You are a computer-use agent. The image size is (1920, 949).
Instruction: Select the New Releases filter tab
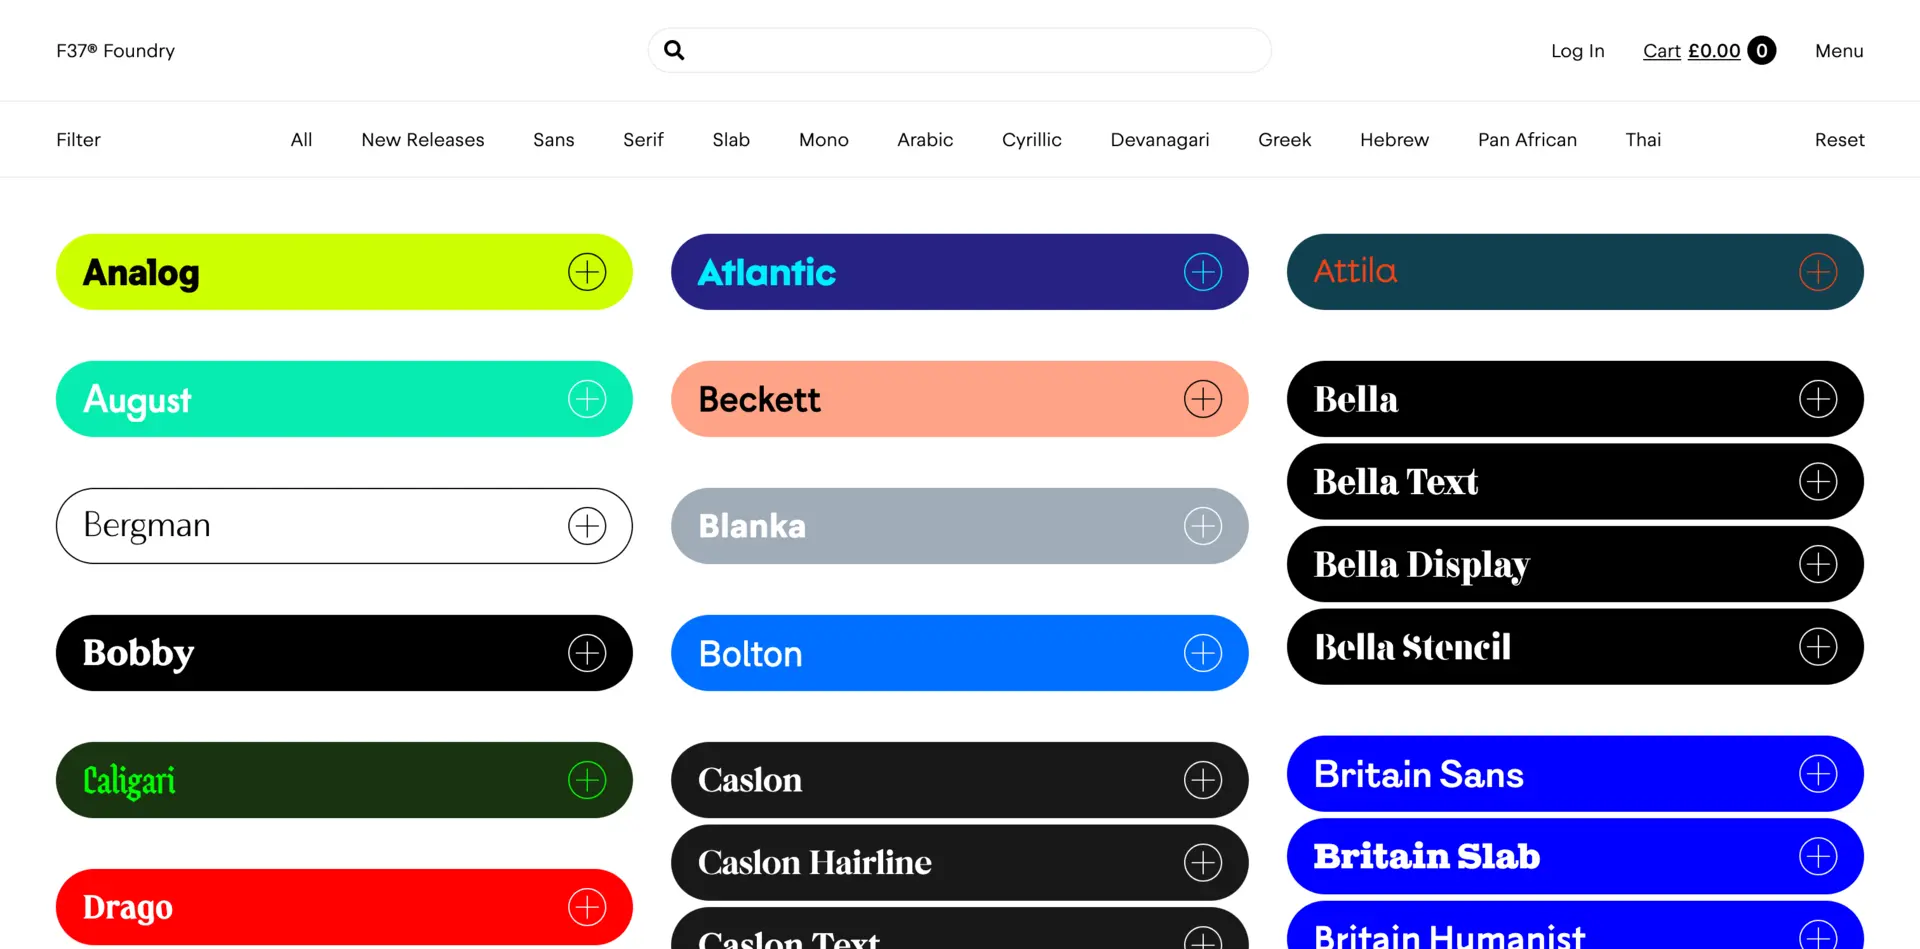click(422, 140)
